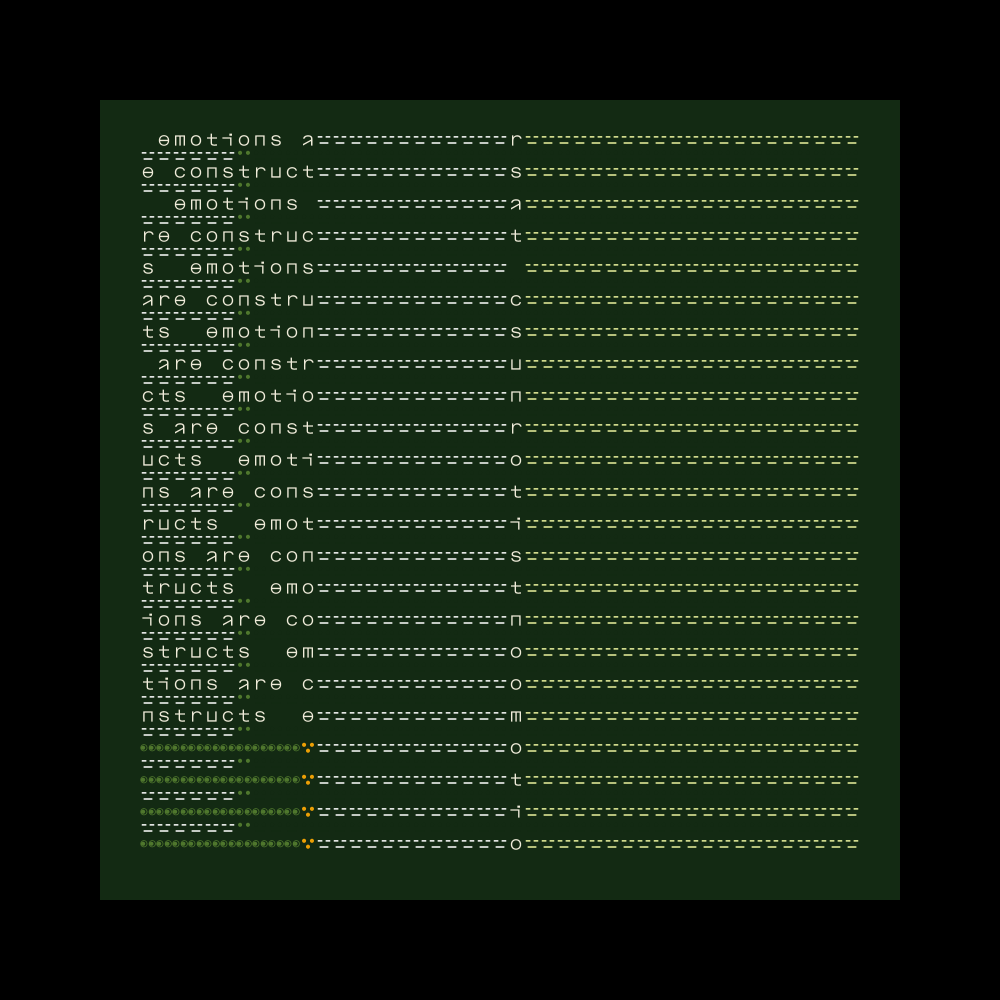This screenshot has width=1000, height=1000.
Task: Click the 'cts emotio' text line
Action: [228, 396]
